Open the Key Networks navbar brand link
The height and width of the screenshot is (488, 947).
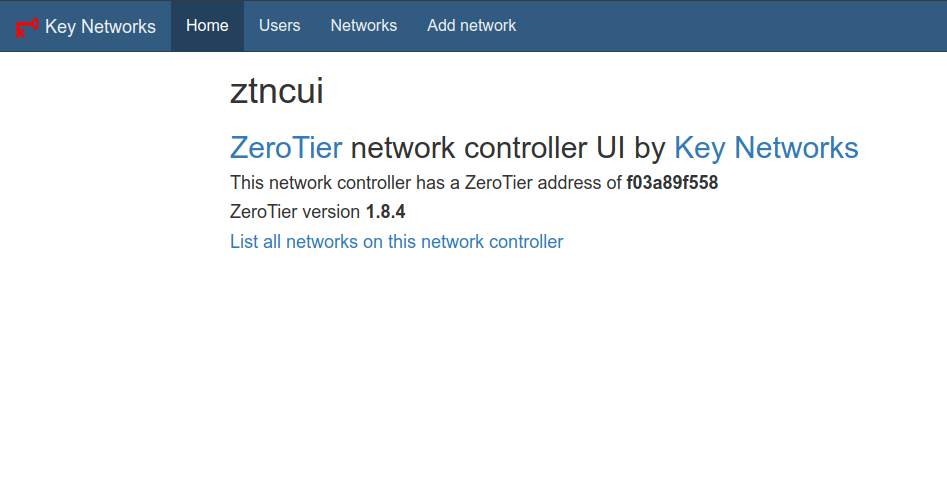pyautogui.click(x=100, y=26)
